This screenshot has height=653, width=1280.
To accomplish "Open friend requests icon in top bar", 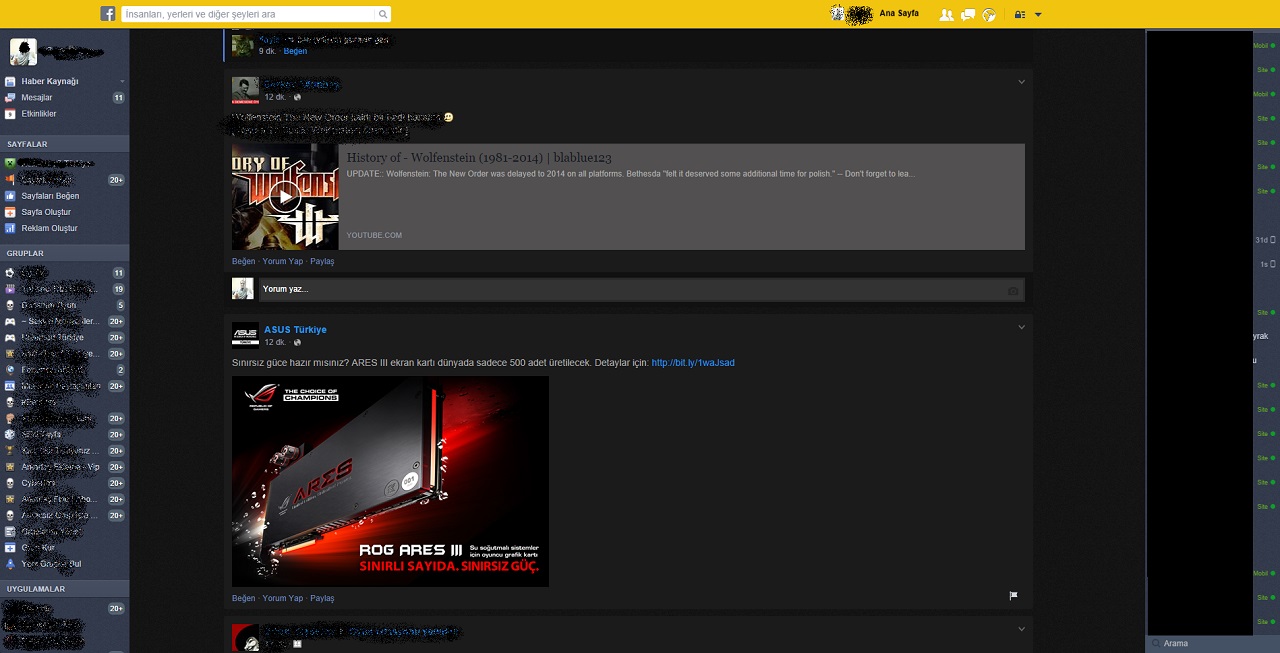I will tap(946, 14).
